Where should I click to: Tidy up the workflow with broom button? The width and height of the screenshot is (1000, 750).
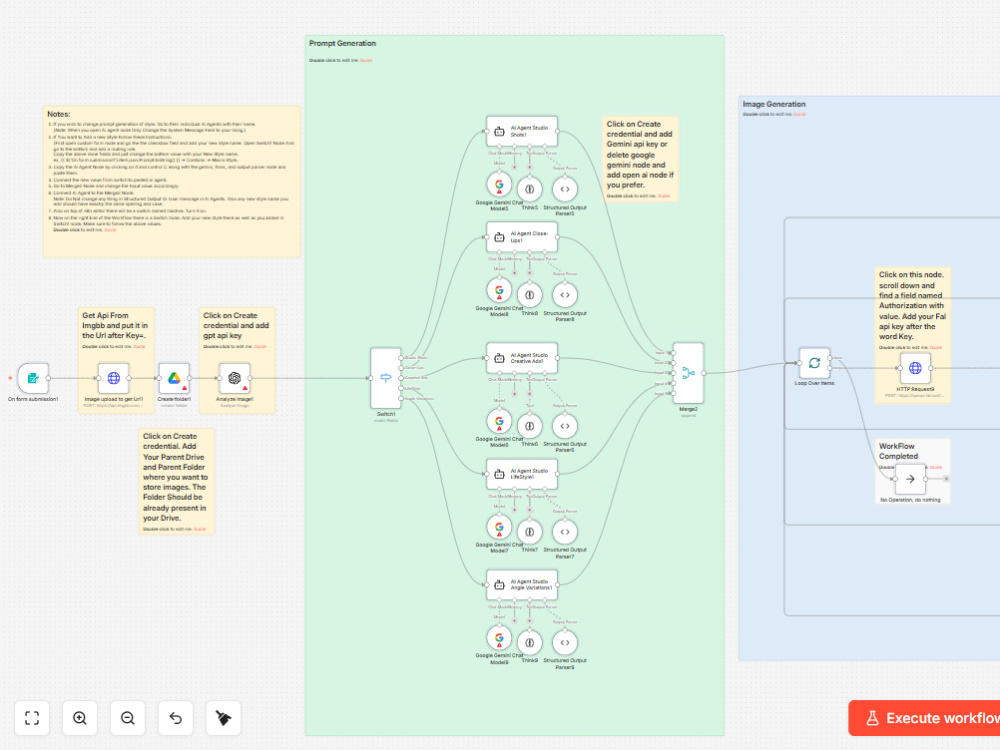(223, 718)
